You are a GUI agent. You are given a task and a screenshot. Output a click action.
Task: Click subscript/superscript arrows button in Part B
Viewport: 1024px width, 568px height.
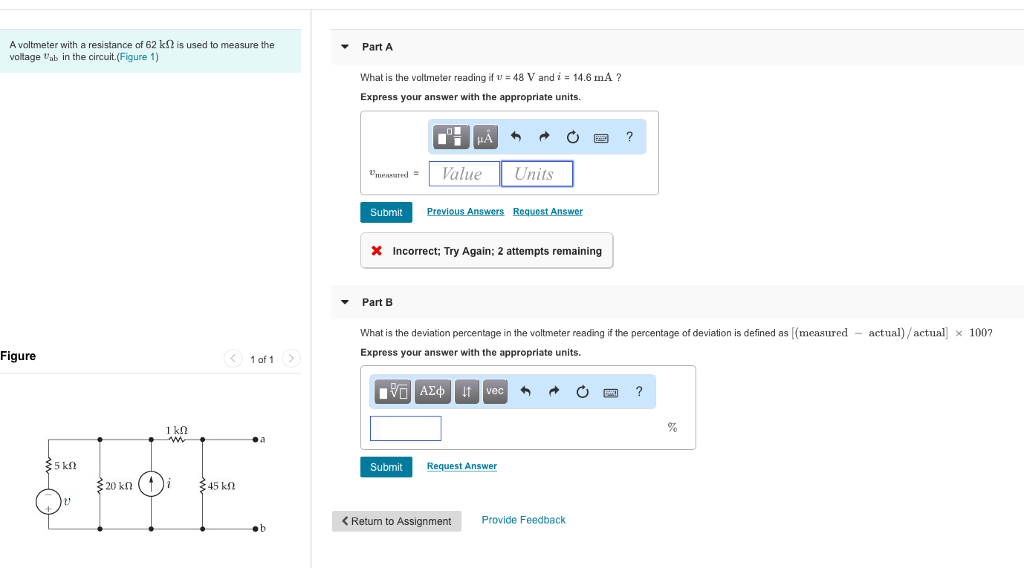point(466,392)
